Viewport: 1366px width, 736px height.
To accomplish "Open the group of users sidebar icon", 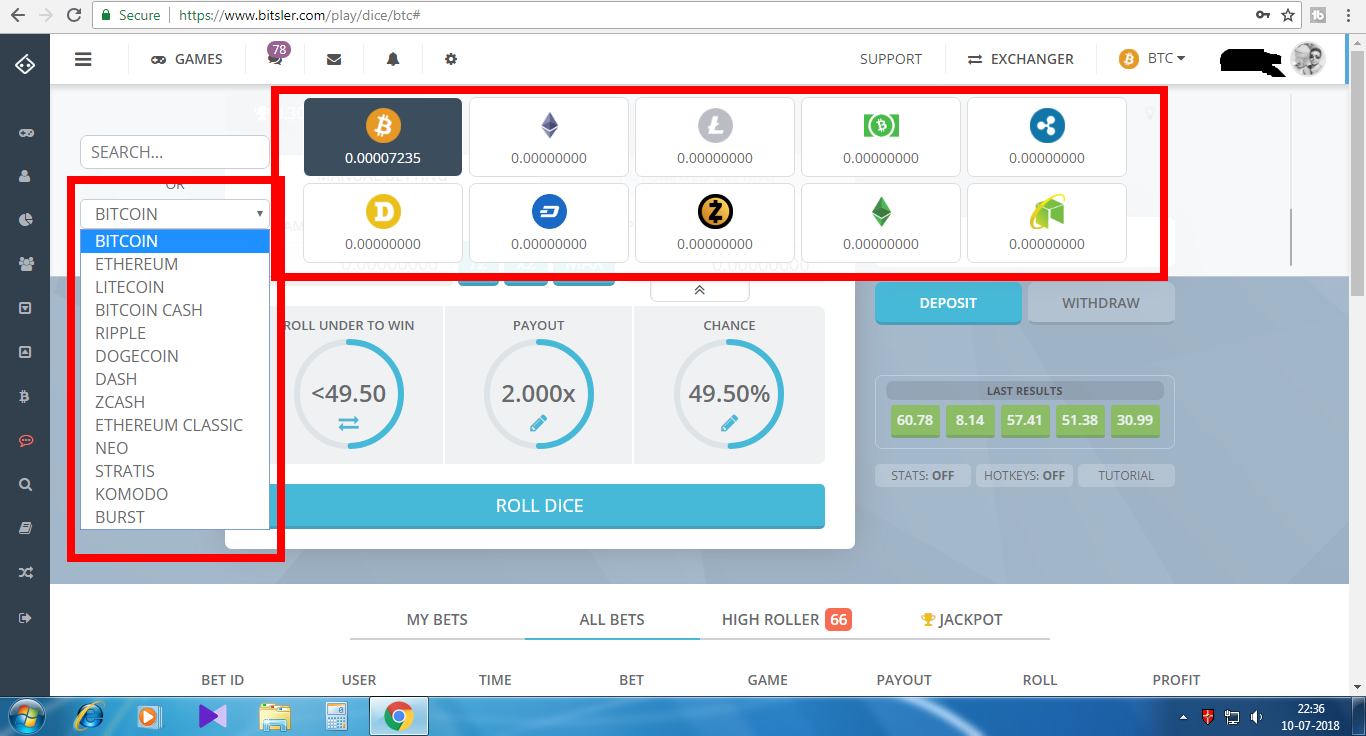I will (x=25, y=264).
